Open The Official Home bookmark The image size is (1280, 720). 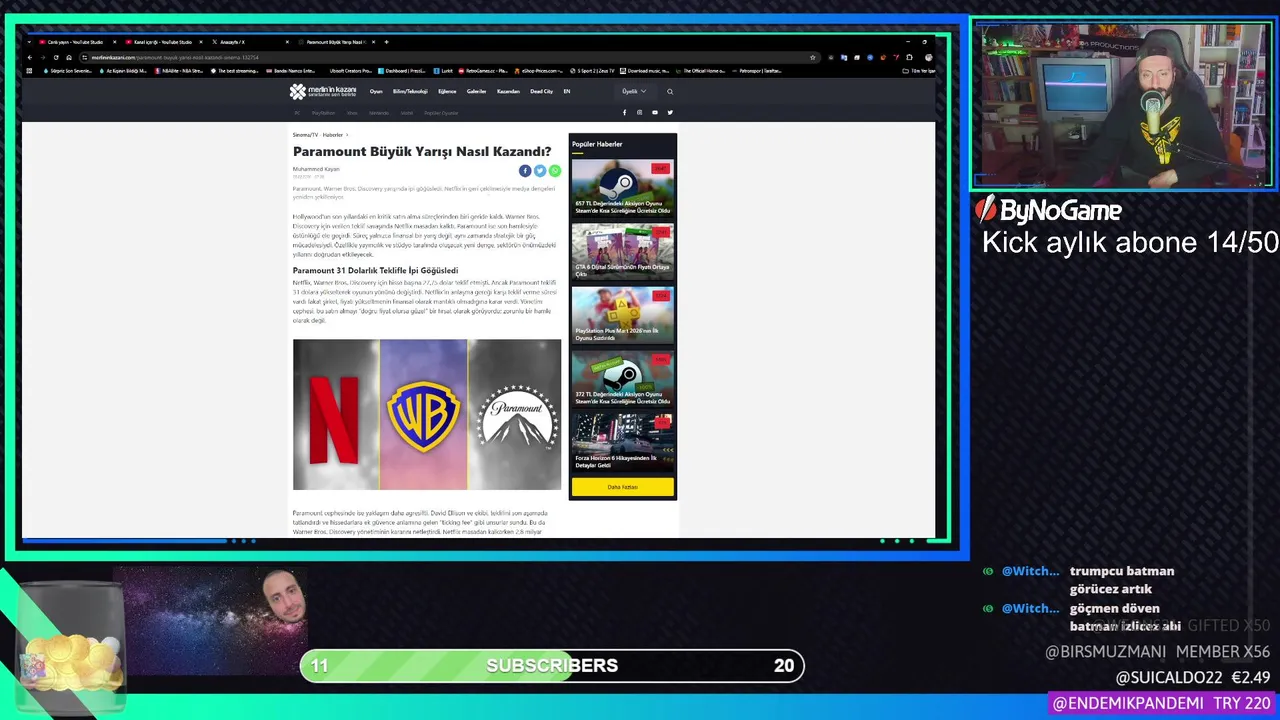point(703,71)
